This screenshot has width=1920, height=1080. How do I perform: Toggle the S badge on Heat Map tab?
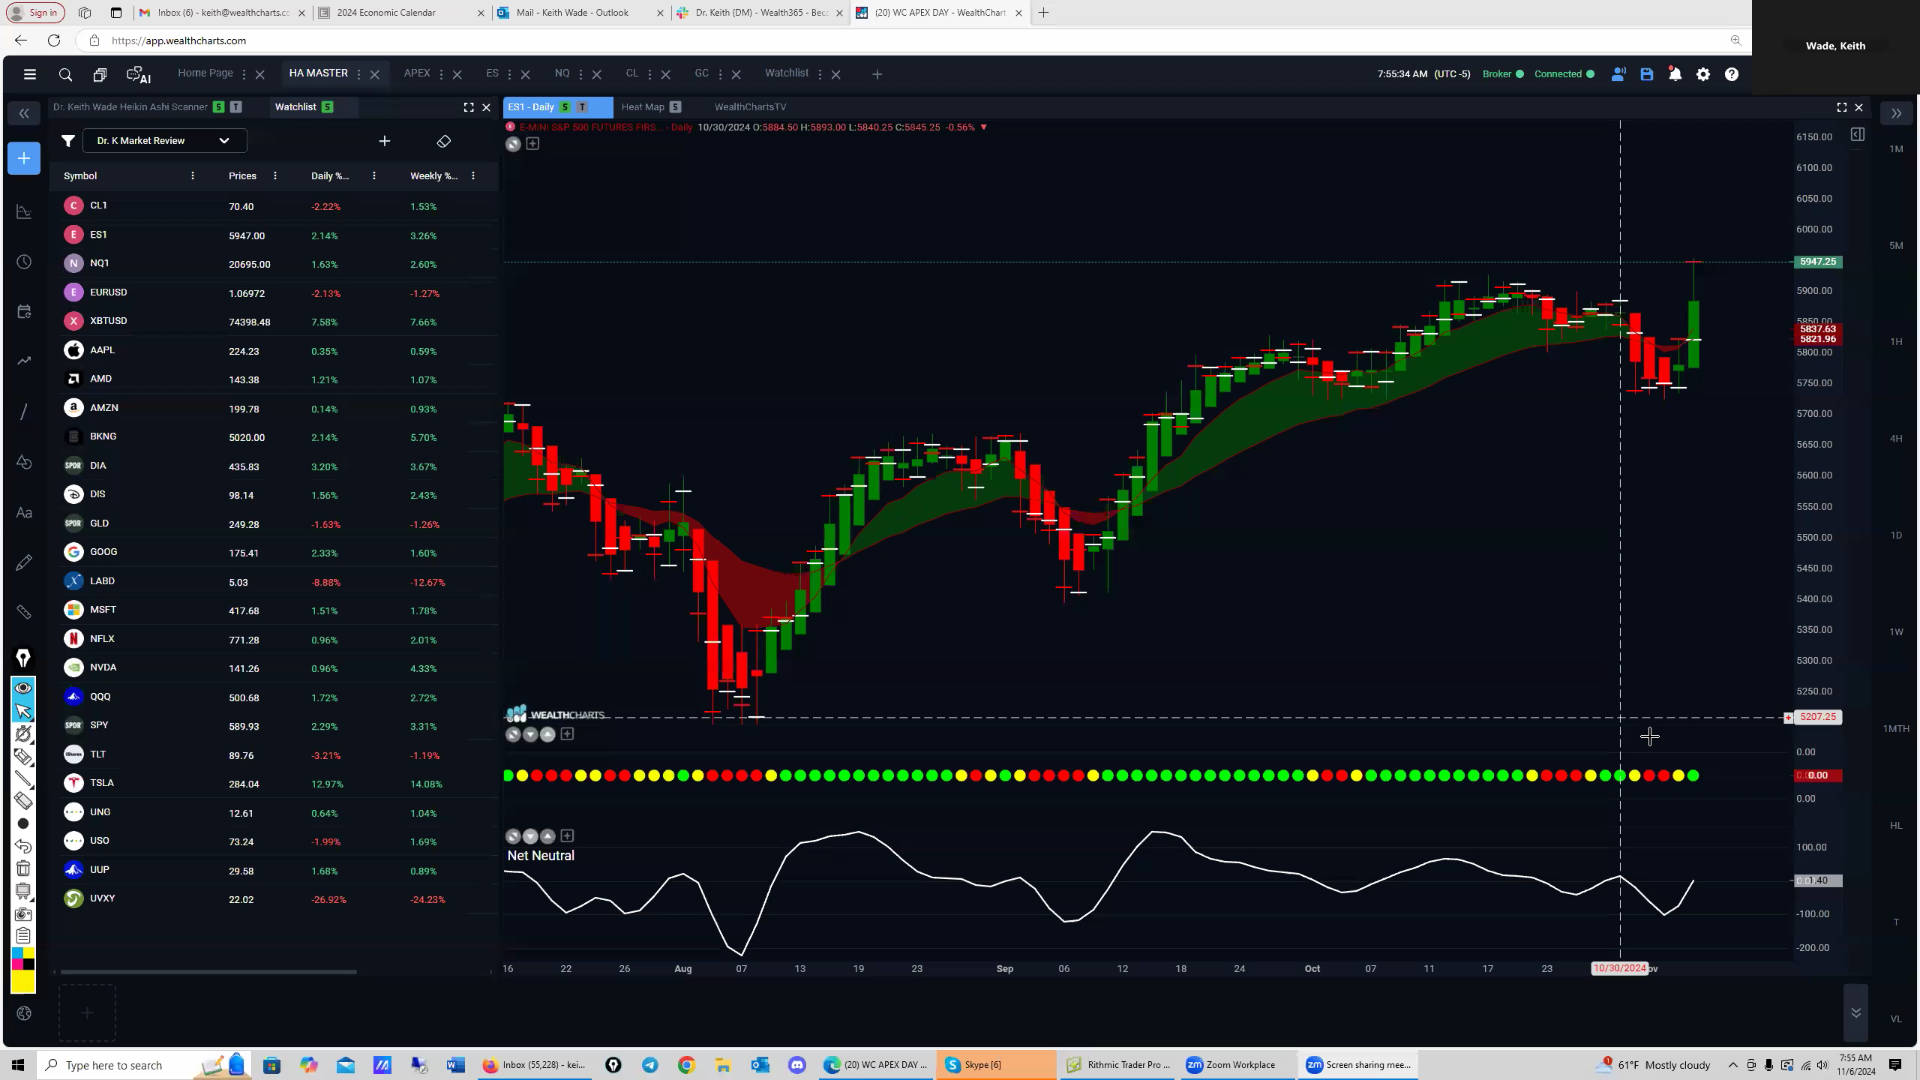click(675, 107)
